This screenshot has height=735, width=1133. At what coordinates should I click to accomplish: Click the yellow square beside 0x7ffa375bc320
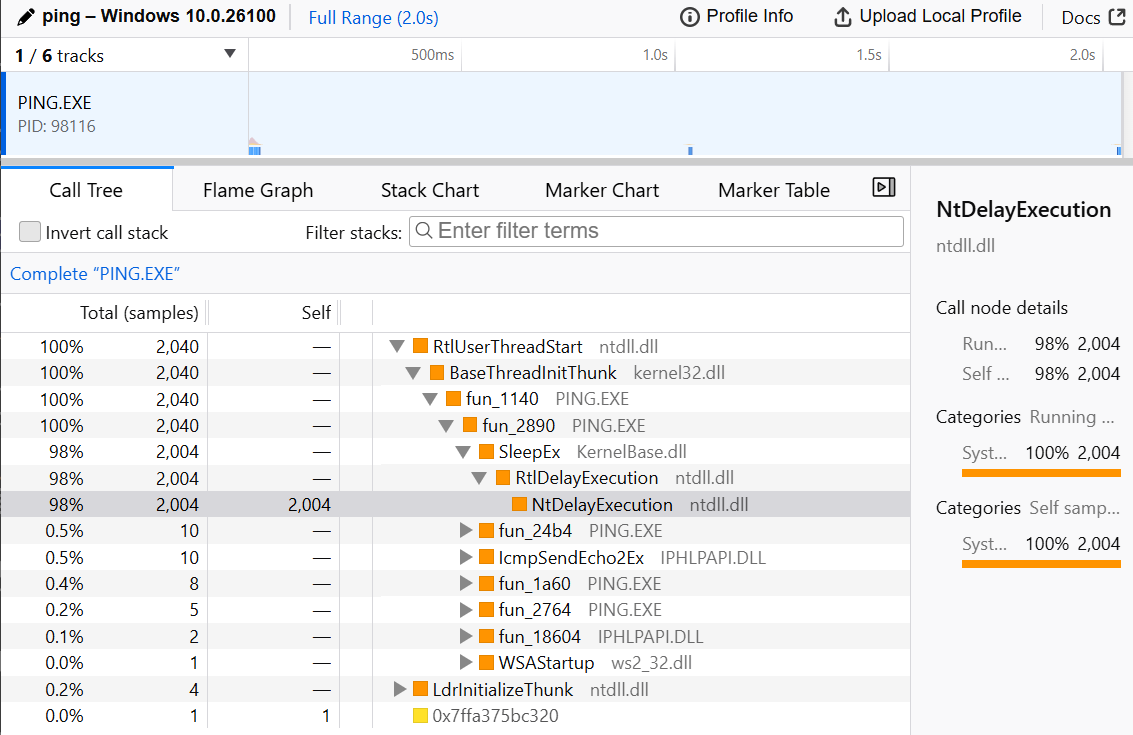pyautogui.click(x=420, y=716)
